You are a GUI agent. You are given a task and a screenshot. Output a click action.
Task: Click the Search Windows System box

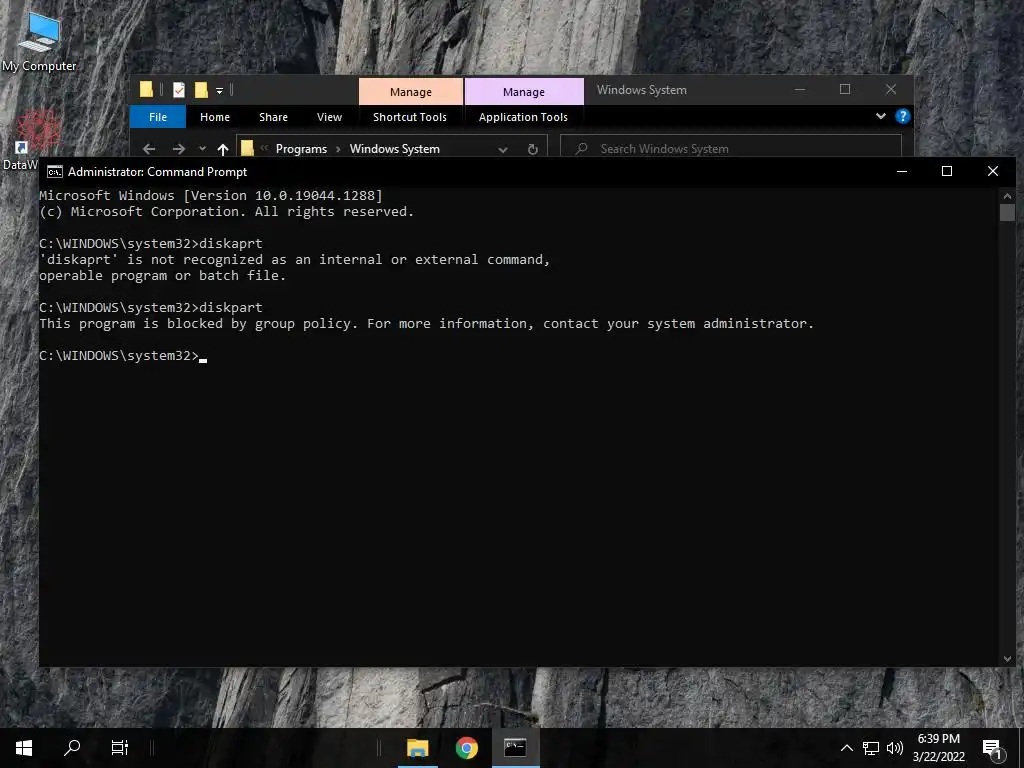click(731, 148)
